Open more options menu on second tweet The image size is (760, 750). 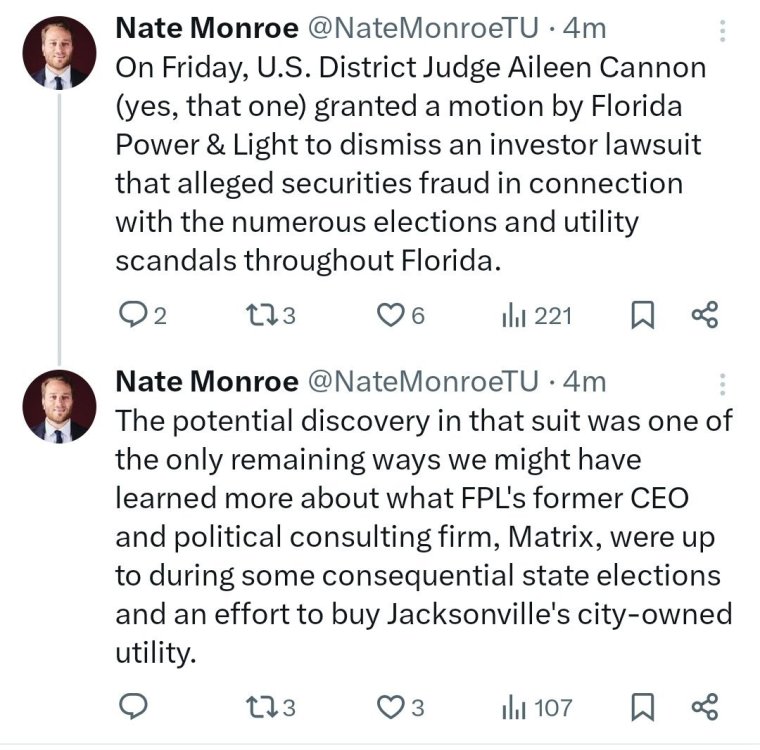coord(722,384)
